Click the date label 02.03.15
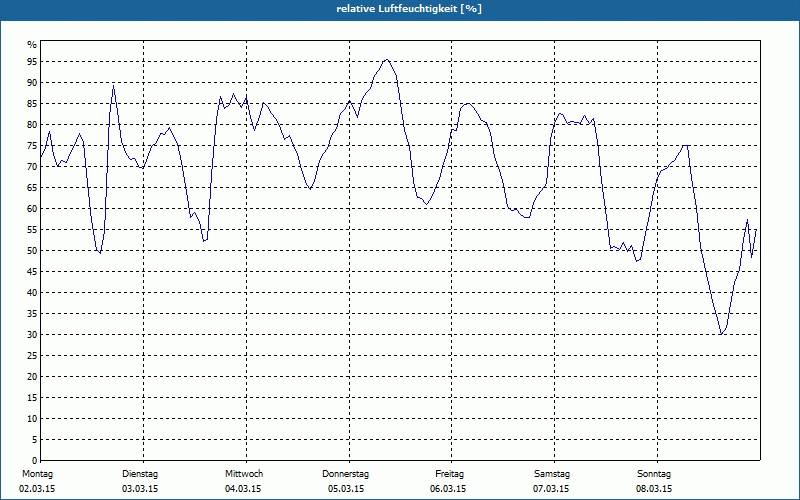Viewport: 800px width, 500px height. (x=37, y=489)
